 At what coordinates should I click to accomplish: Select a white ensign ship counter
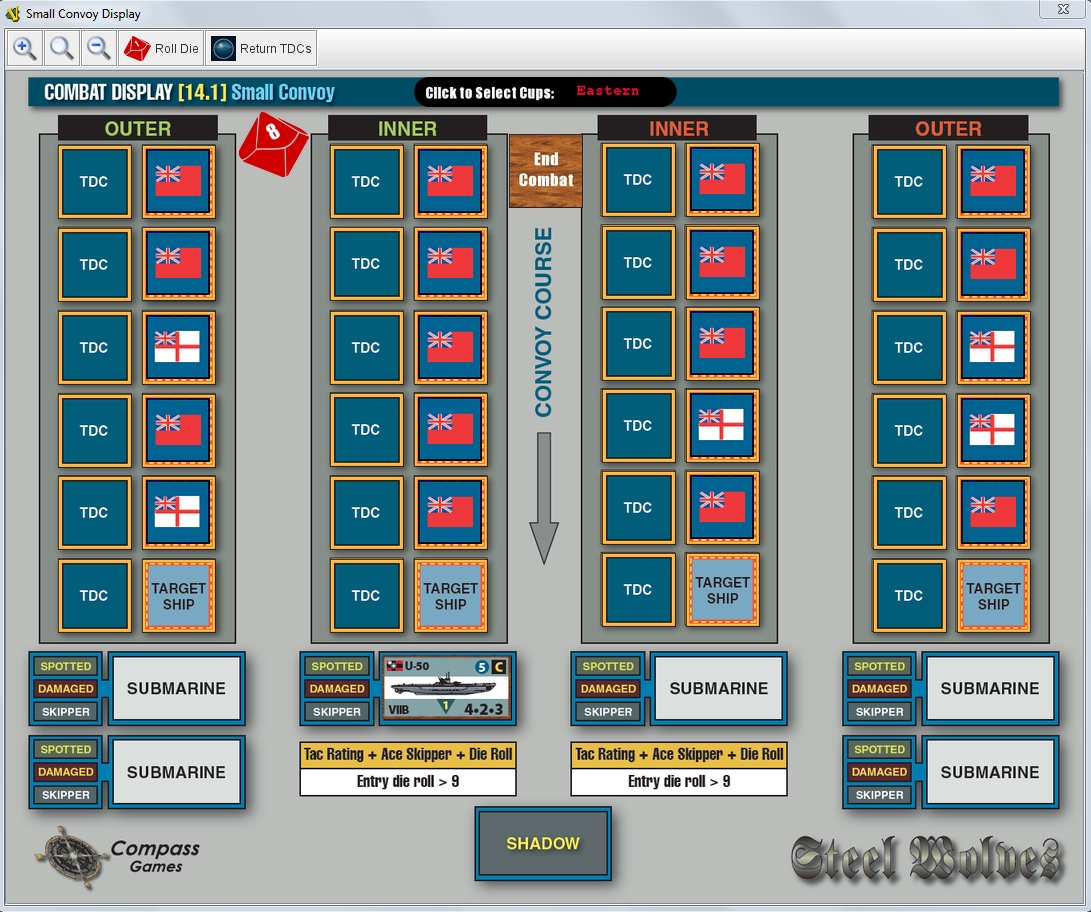tap(177, 347)
